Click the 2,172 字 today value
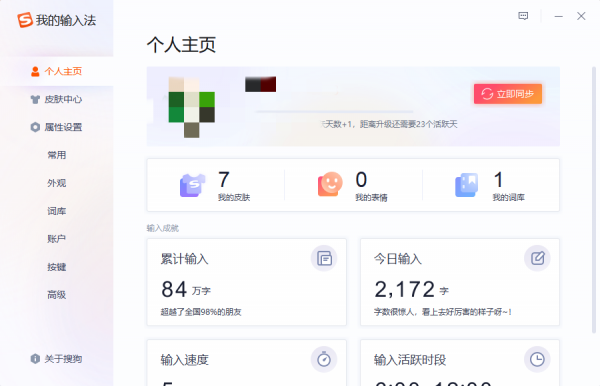Viewport: 600px width, 386px height. pyautogui.click(x=411, y=289)
